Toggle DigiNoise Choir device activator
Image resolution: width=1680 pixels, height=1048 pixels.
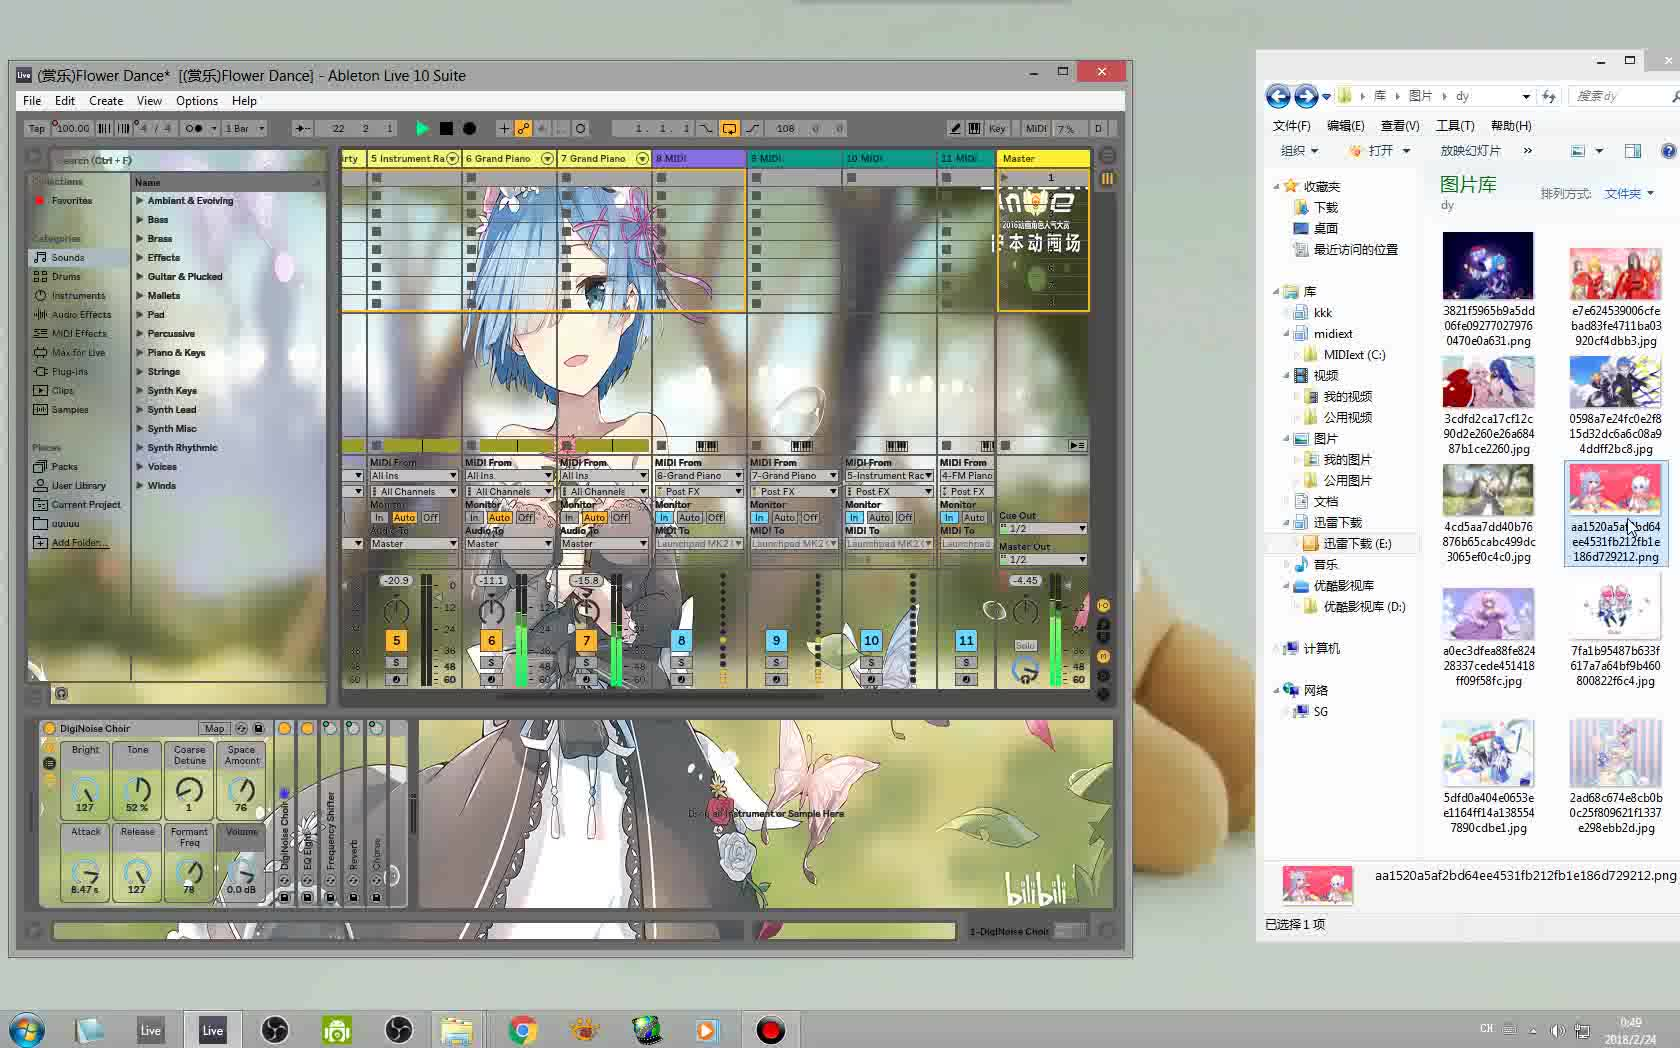pos(49,728)
